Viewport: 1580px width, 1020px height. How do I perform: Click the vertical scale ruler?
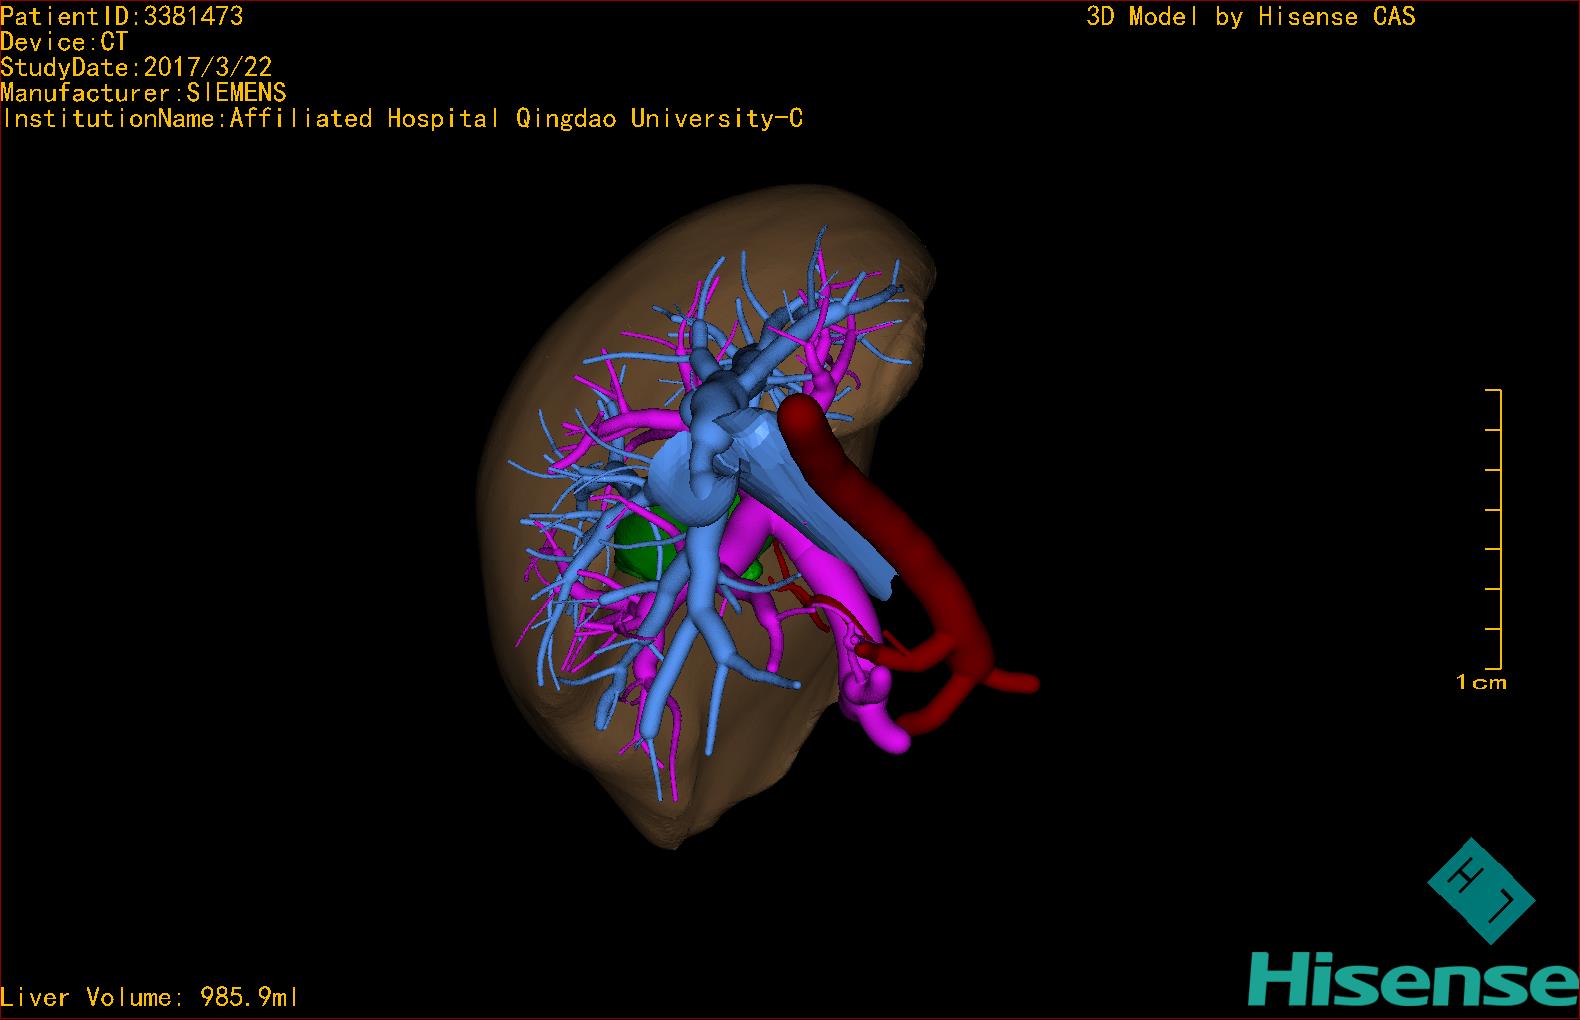pos(1498,528)
